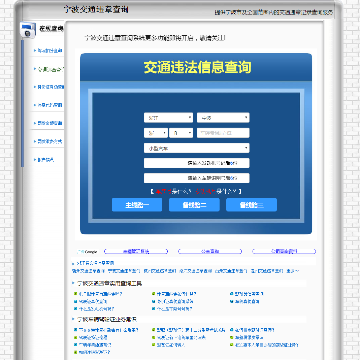This screenshot has width=360, height=360.
Task: Click the 宁波交通违章查询 site title in the header
Action: tap(96, 10)
